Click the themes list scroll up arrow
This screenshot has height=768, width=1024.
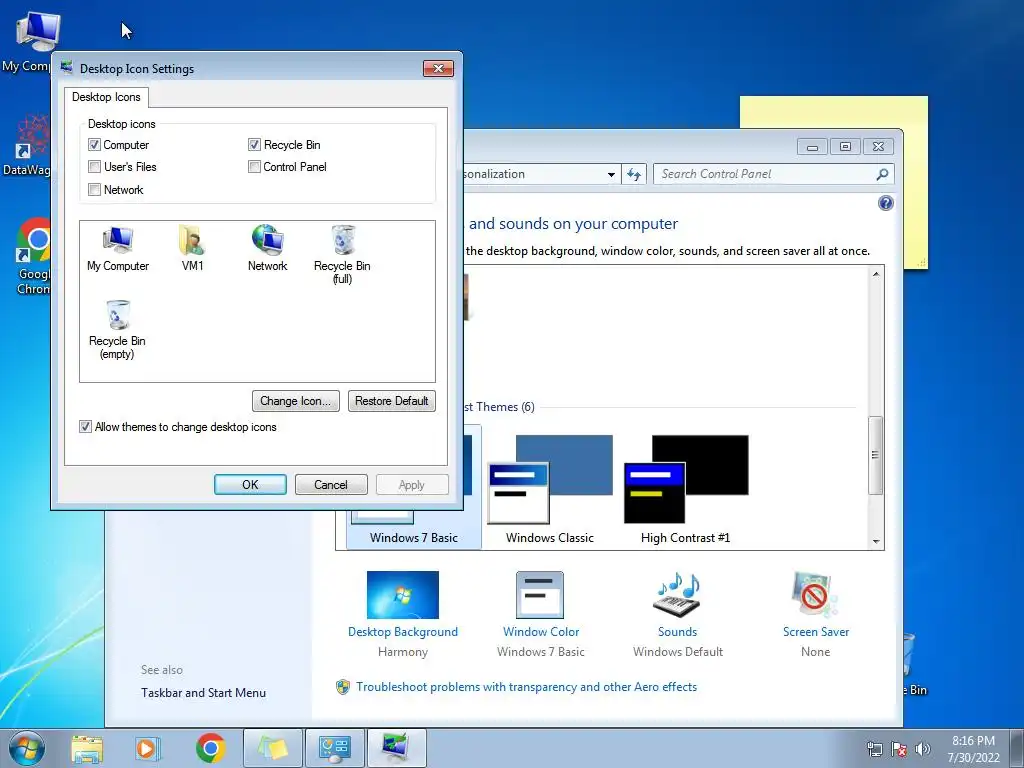876,274
